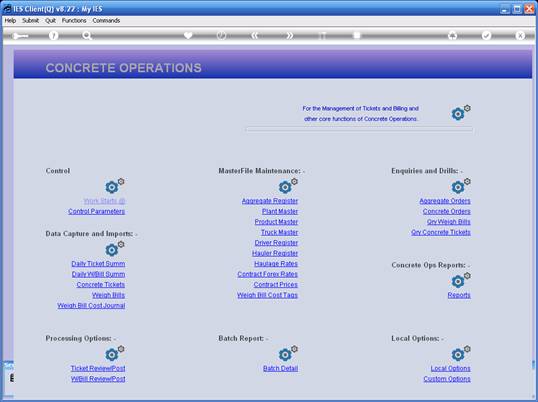The height and width of the screenshot is (402, 538).
Task: Open the Aggregate Register link
Action: click(270, 201)
